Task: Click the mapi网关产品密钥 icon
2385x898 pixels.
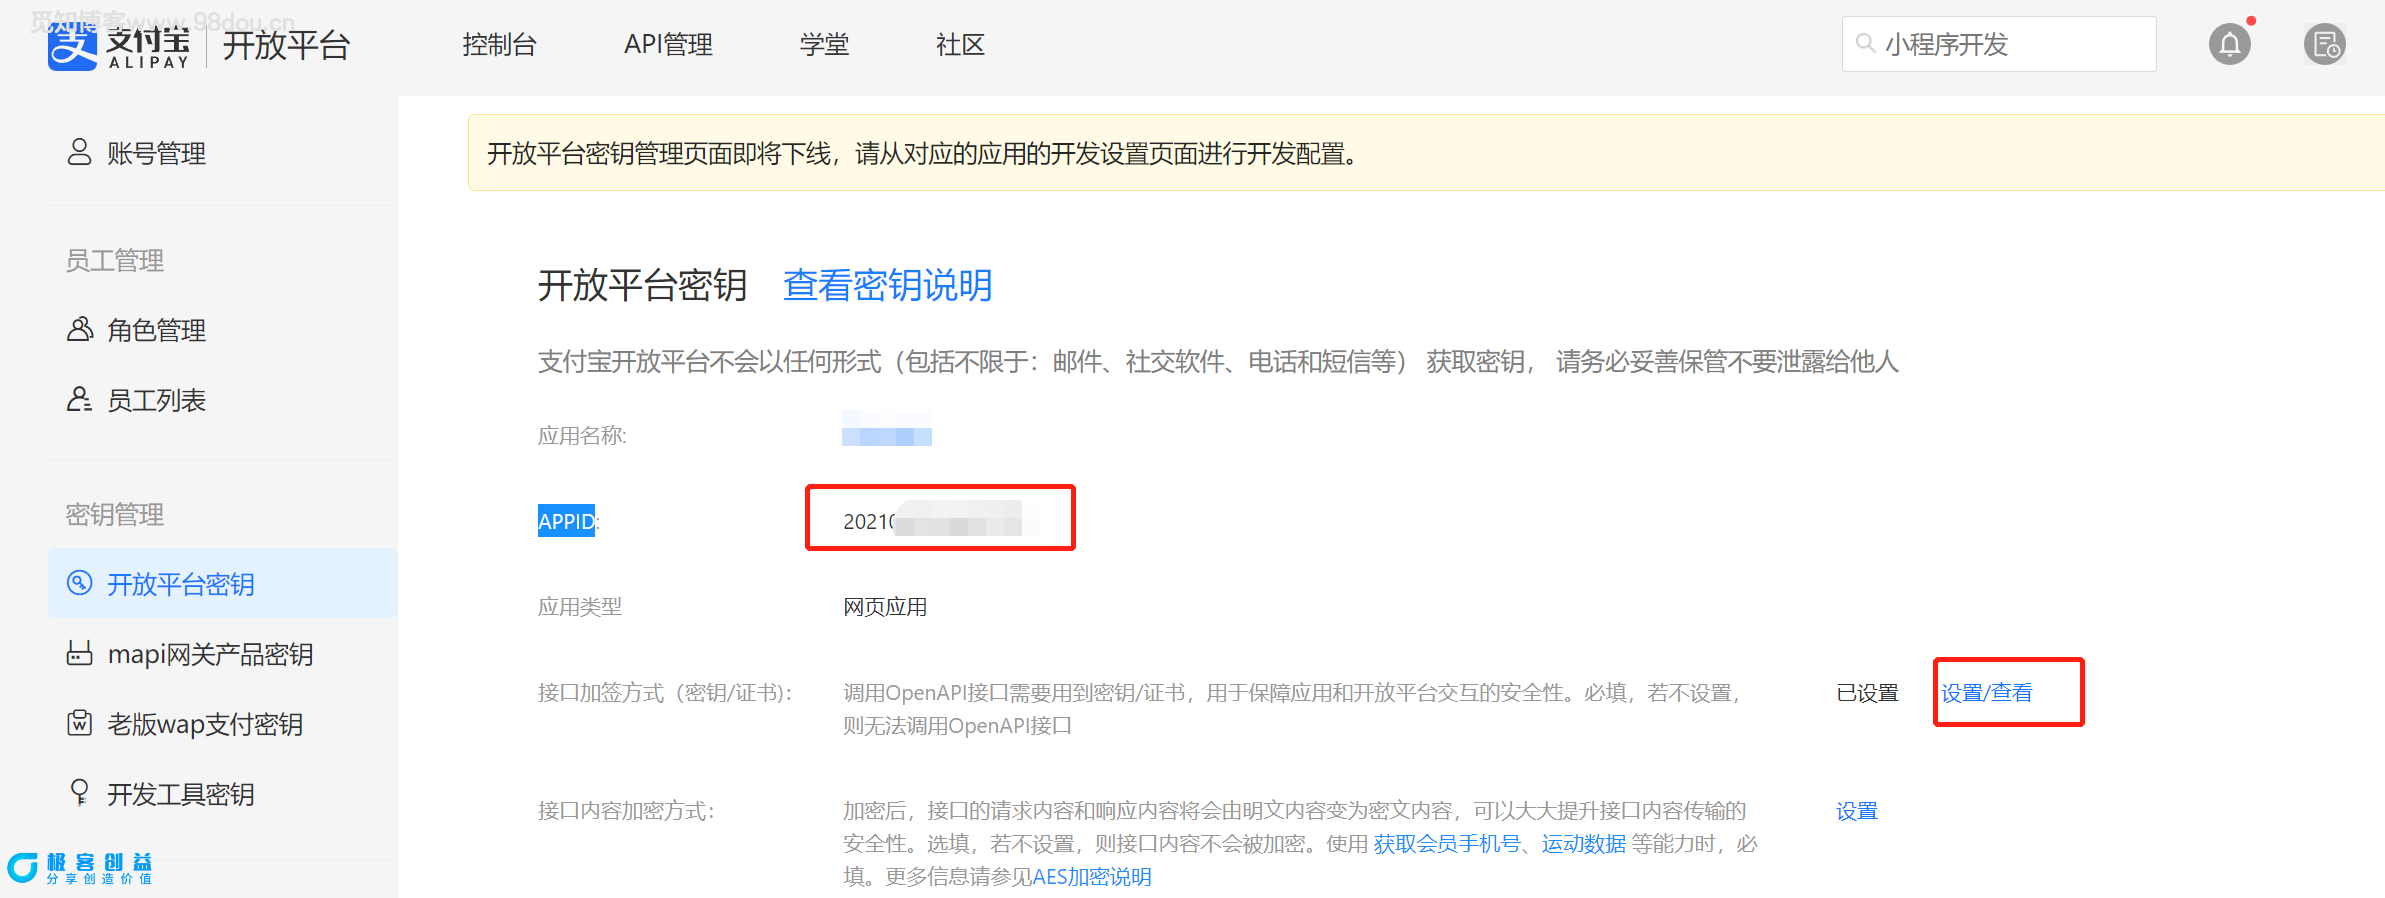Action: (79, 653)
